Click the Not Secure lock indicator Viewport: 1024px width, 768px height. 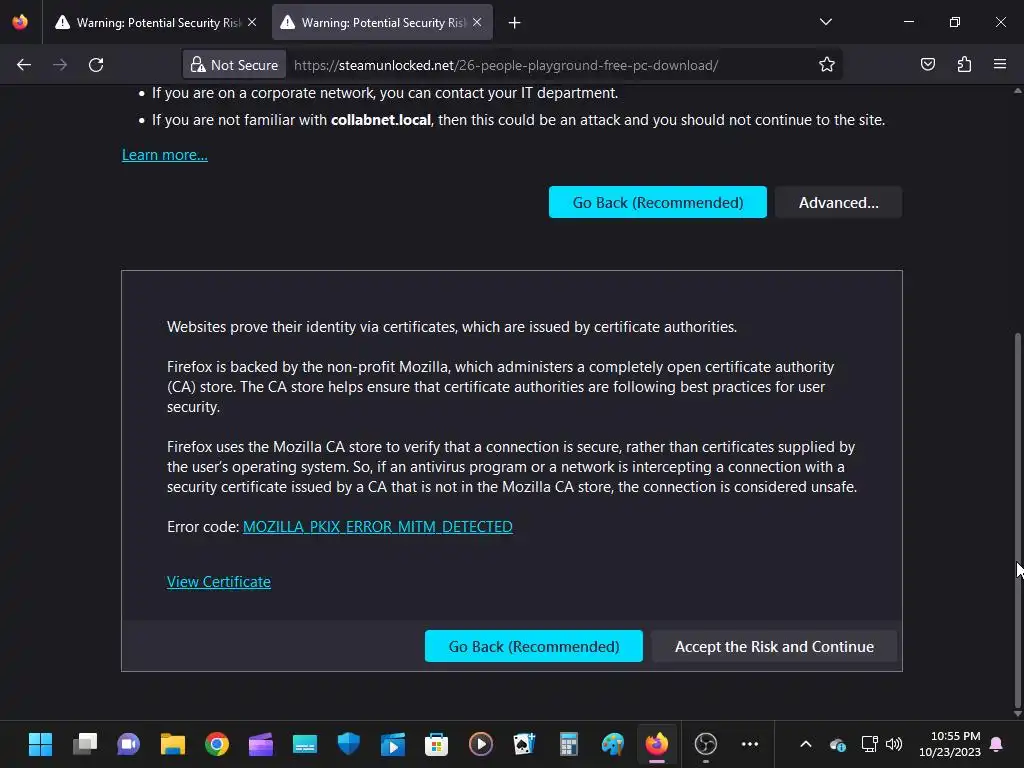(x=234, y=65)
